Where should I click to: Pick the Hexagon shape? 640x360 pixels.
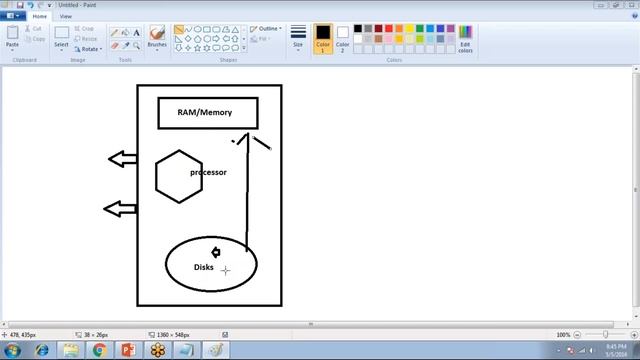(x=207, y=39)
